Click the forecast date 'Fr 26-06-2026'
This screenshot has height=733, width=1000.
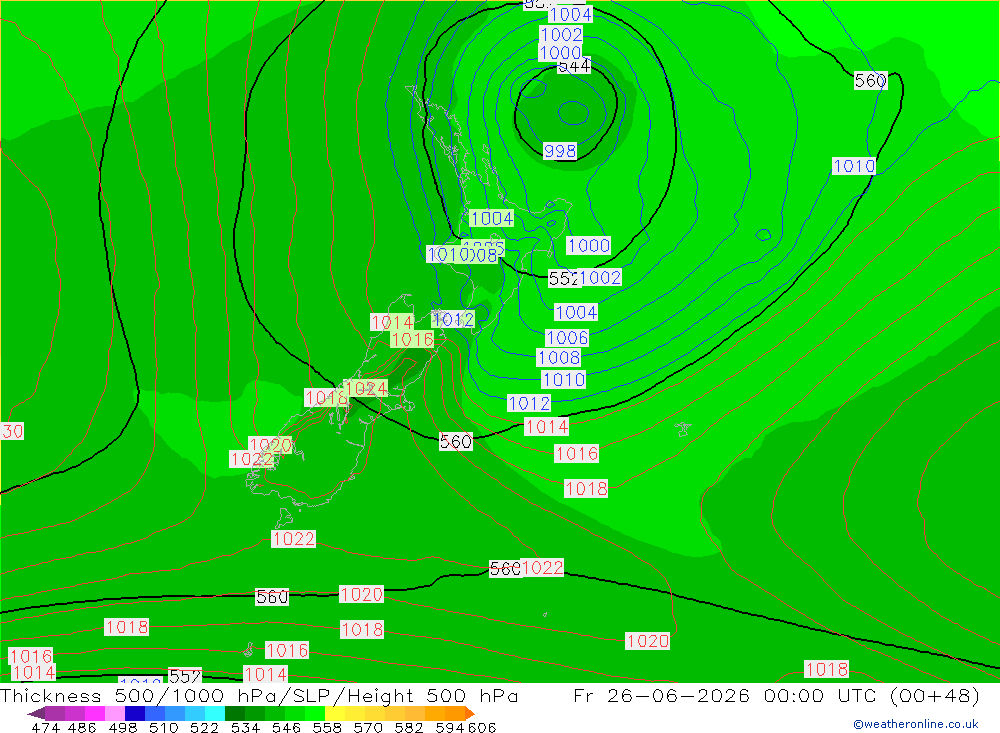[x=661, y=696]
